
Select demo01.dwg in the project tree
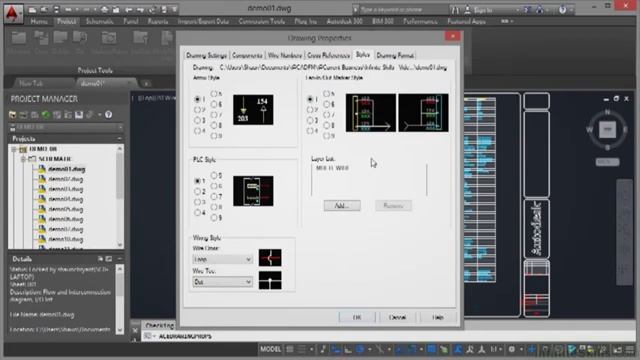pos(67,169)
